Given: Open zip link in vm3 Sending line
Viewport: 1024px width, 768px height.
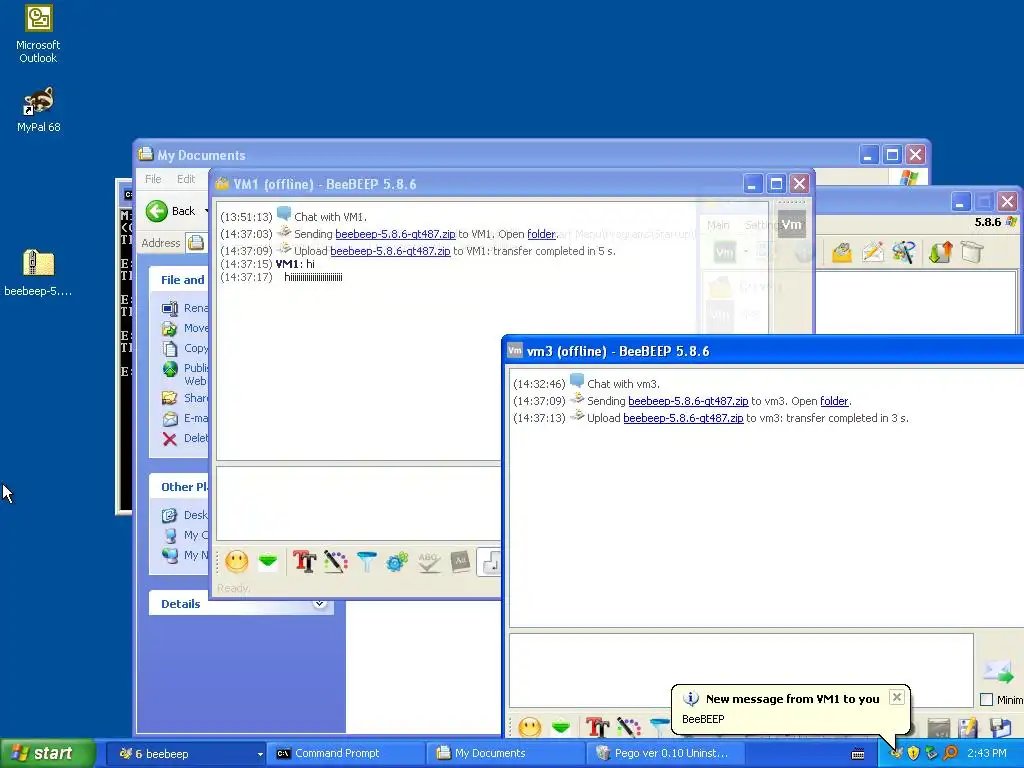Looking at the screenshot, I should [688, 401].
